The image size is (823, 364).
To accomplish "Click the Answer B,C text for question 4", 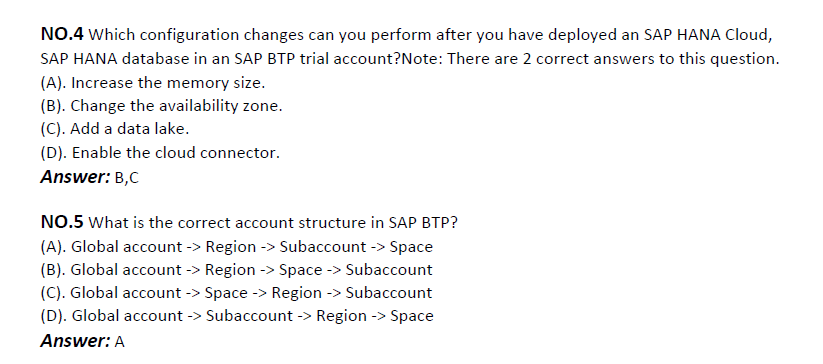I will 90,177.
